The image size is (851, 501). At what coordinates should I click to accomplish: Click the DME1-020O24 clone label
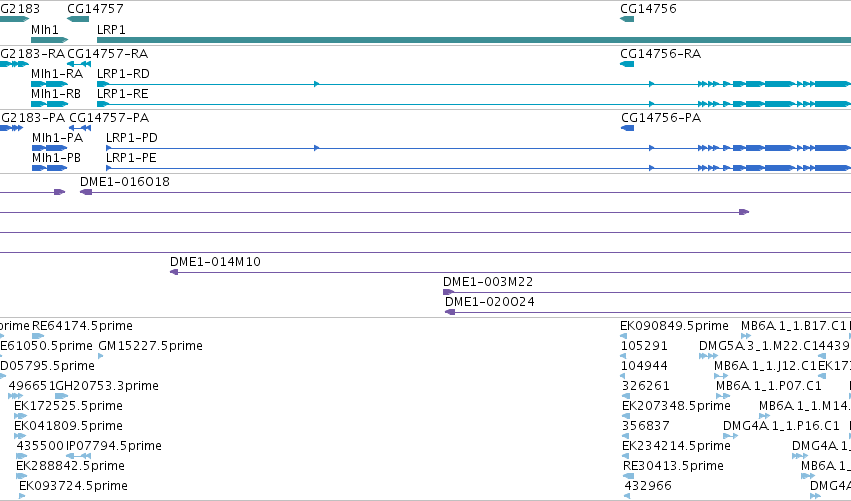coord(490,302)
